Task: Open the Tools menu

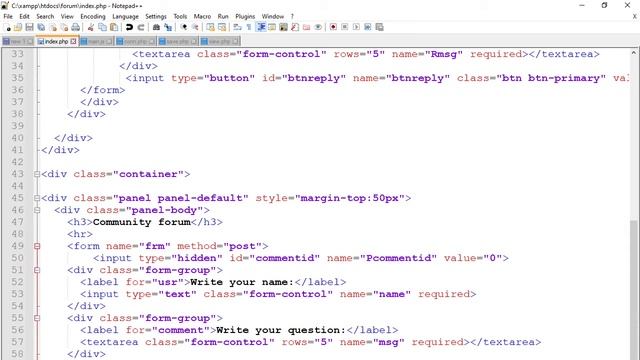Action: [x=180, y=16]
